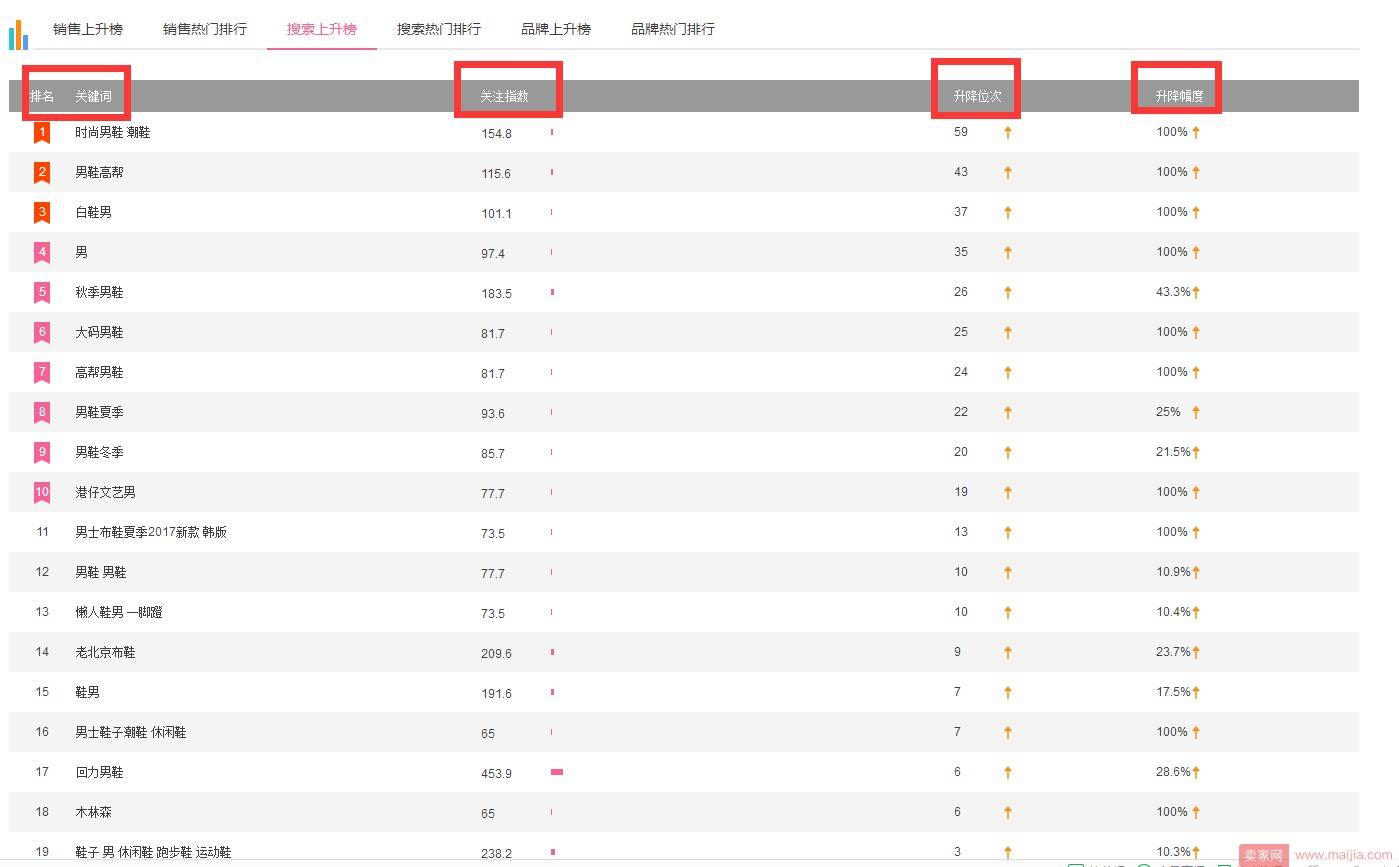
Task: Click the 关键词 column header
Action: click(93, 96)
